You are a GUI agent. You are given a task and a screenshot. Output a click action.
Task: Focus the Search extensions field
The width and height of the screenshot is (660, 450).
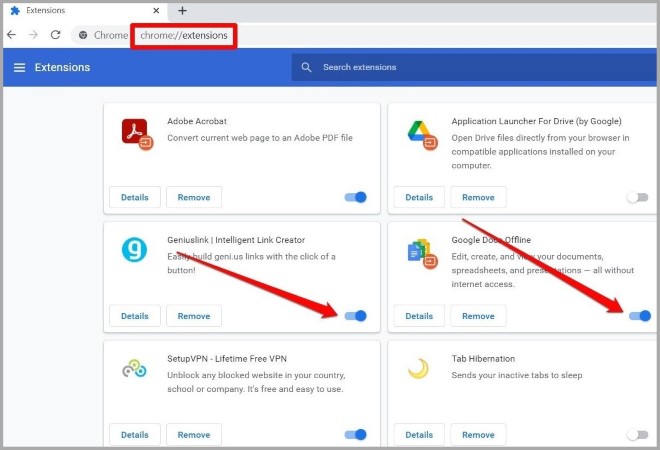click(x=474, y=67)
